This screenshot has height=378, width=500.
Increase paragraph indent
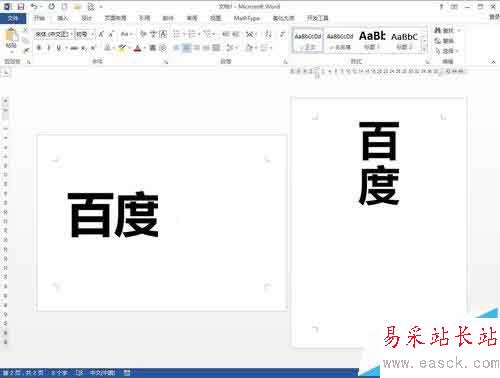pyautogui.click(x=236, y=34)
